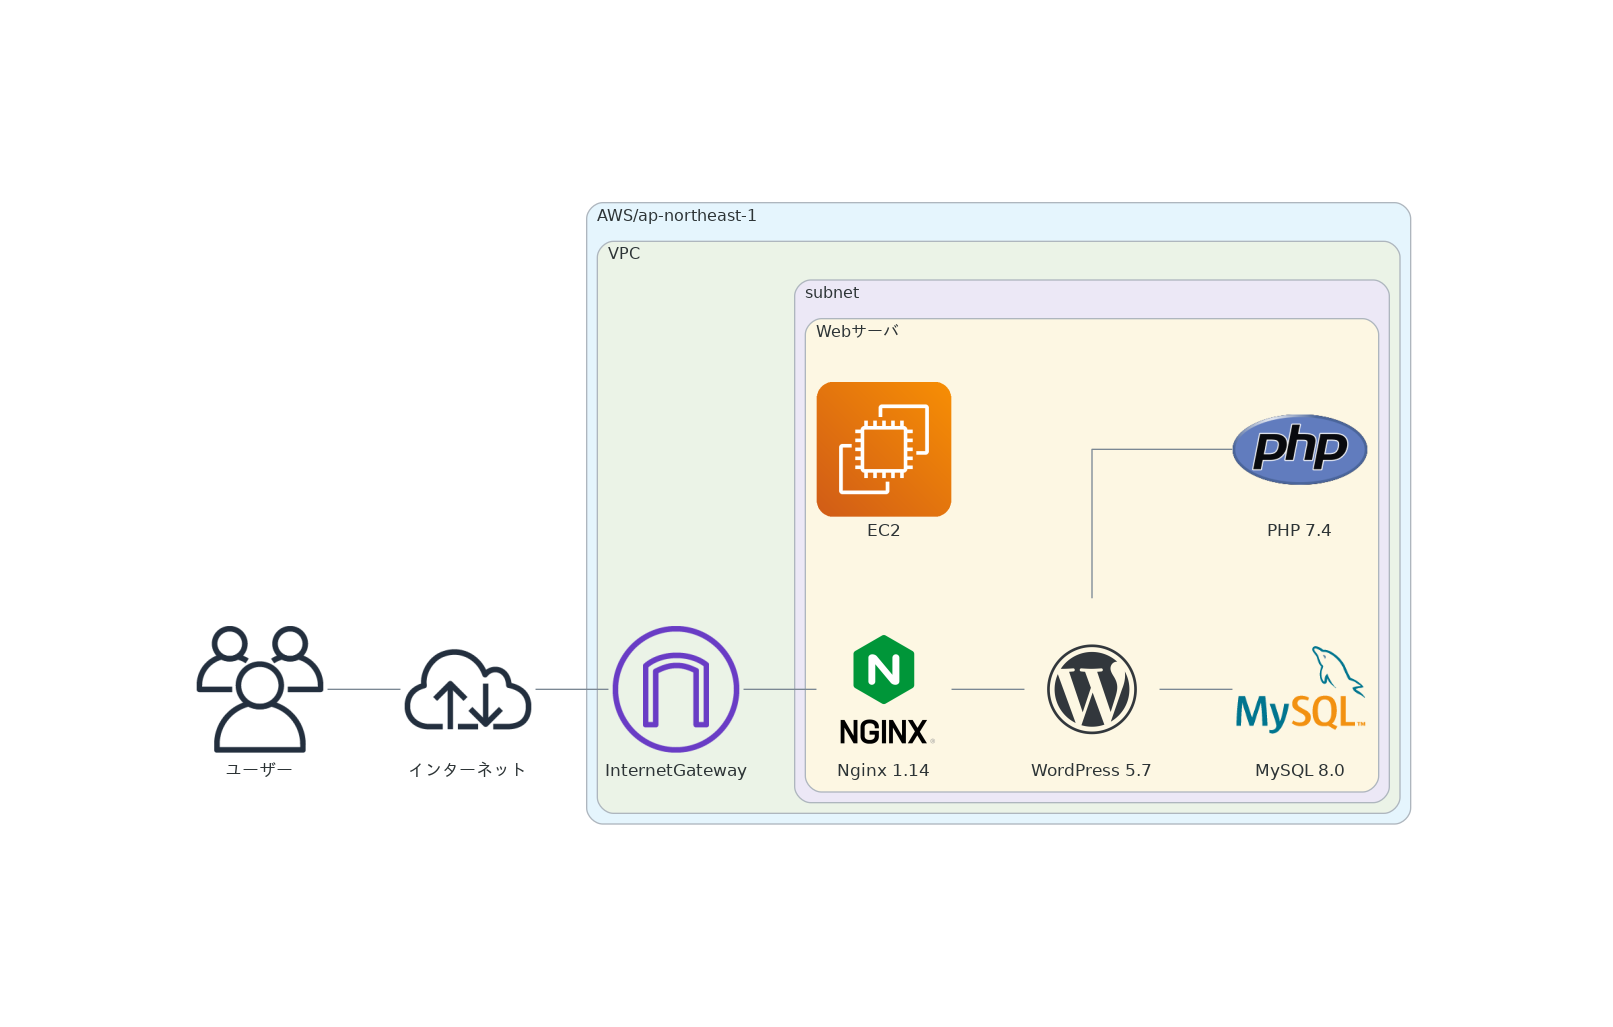Image resolution: width=1613 pixels, height=1027 pixels.
Task: Select the 'subnet' group title
Action: point(832,293)
